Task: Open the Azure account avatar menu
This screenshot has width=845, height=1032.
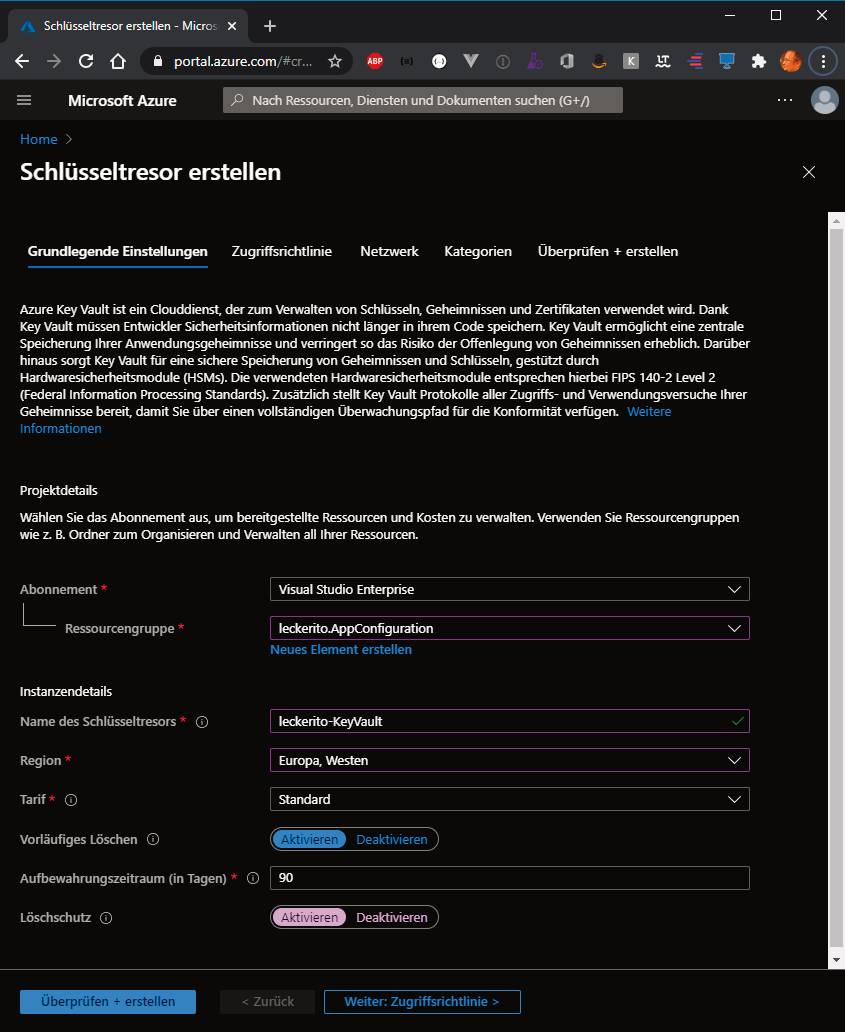Action: 824,100
